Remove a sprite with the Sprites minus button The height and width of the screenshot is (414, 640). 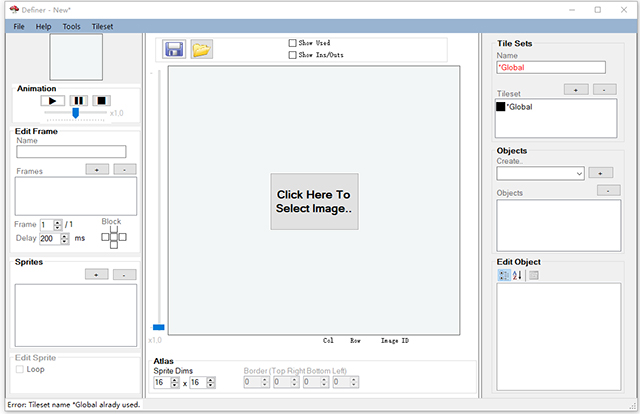tap(124, 274)
